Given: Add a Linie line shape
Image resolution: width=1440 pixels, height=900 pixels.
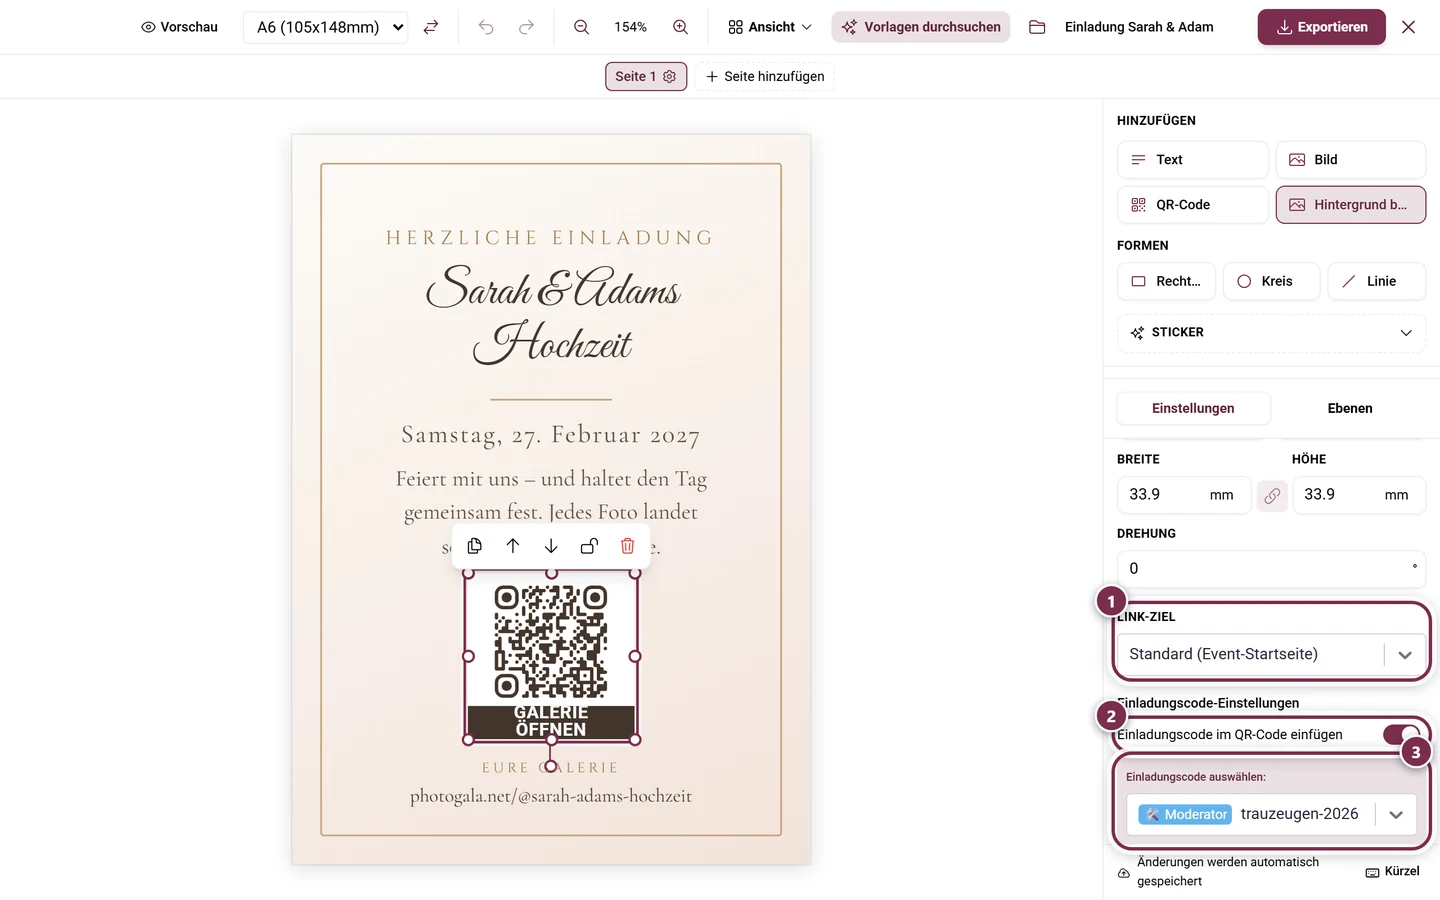Looking at the screenshot, I should (x=1376, y=281).
